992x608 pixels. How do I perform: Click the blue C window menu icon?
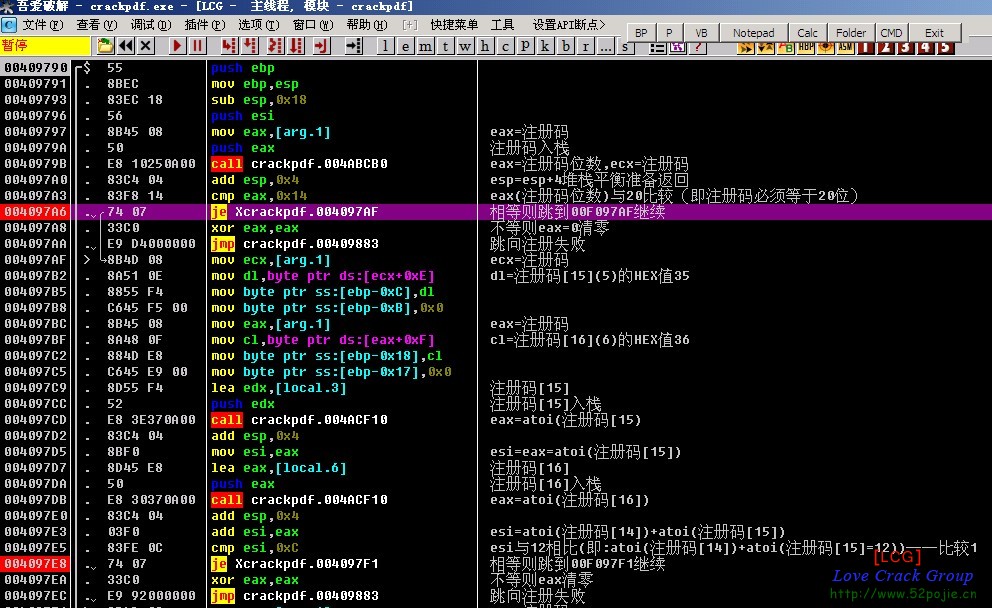(x=9, y=25)
